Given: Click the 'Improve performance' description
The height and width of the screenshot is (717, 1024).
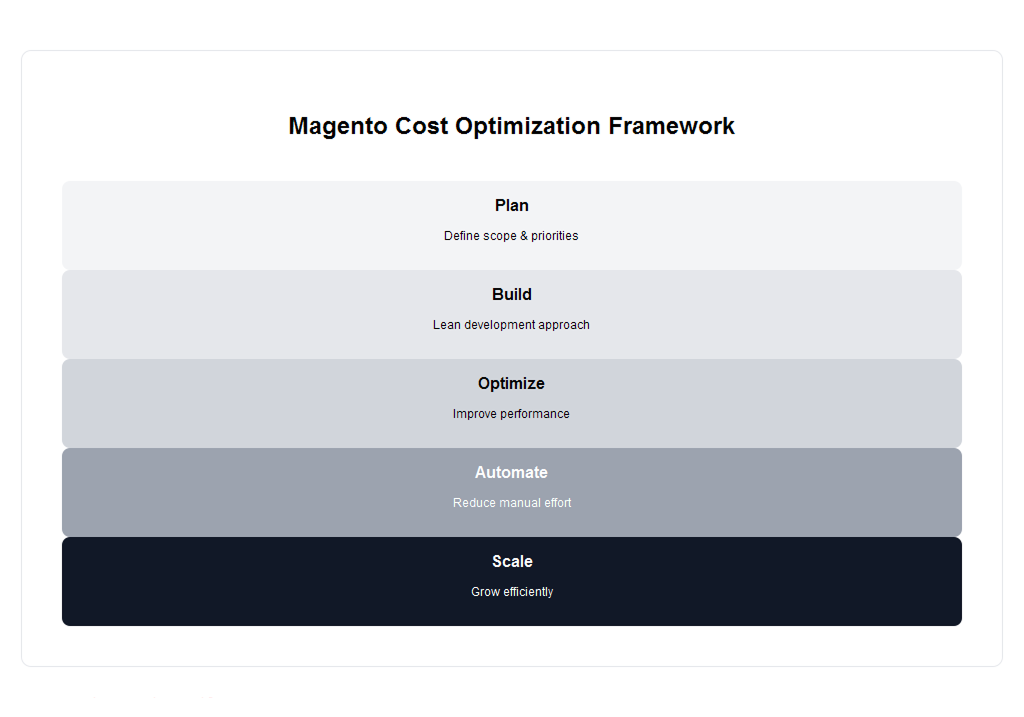Looking at the screenshot, I should click(x=511, y=414).
